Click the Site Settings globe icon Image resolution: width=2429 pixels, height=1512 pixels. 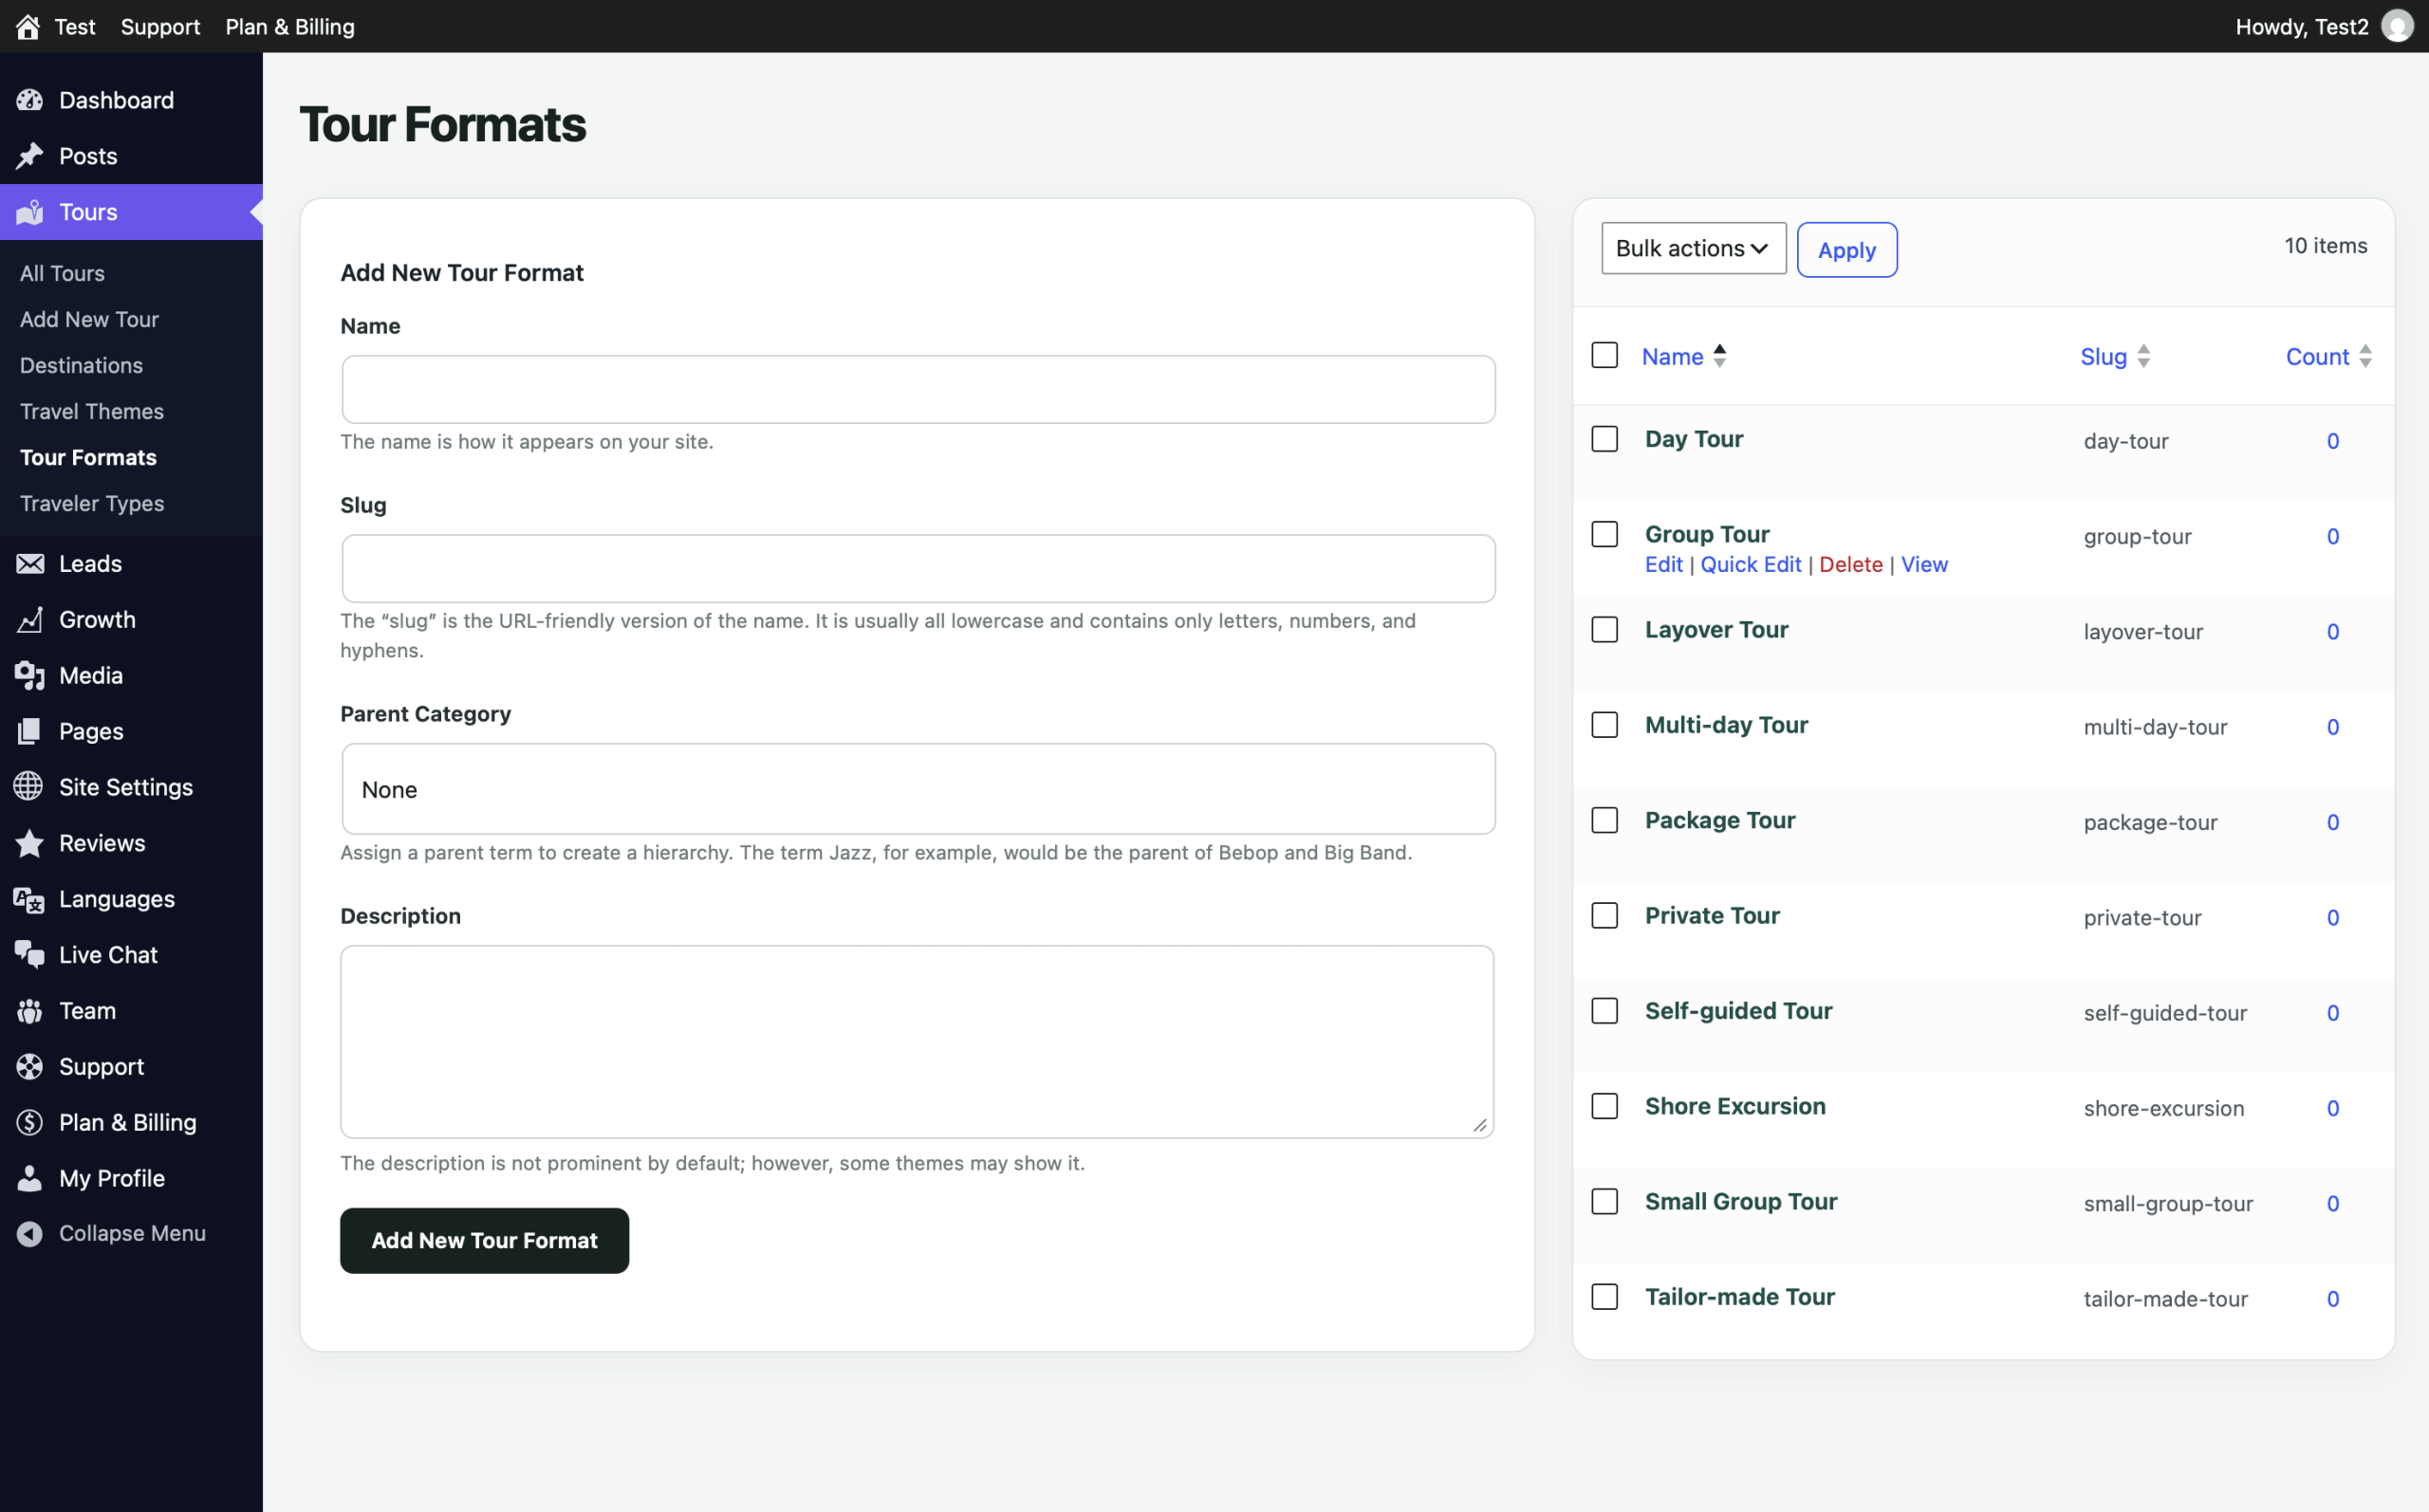click(x=30, y=787)
